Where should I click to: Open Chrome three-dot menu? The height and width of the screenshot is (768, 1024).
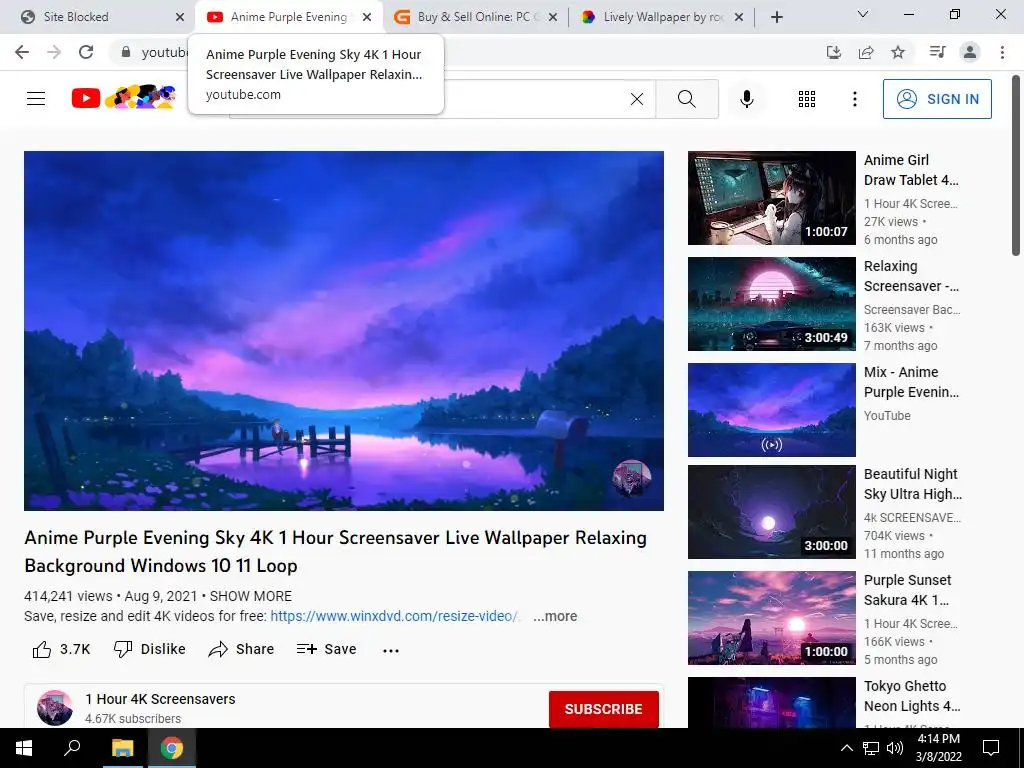[x=1002, y=52]
